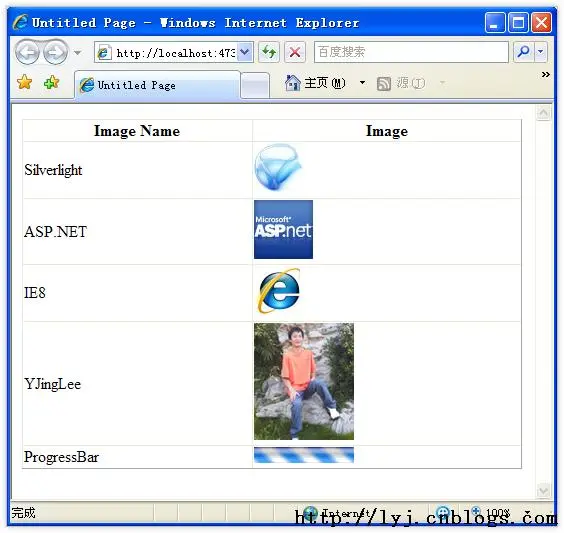Click scrollbar down arrow
The width and height of the screenshot is (564, 533).
[543, 491]
